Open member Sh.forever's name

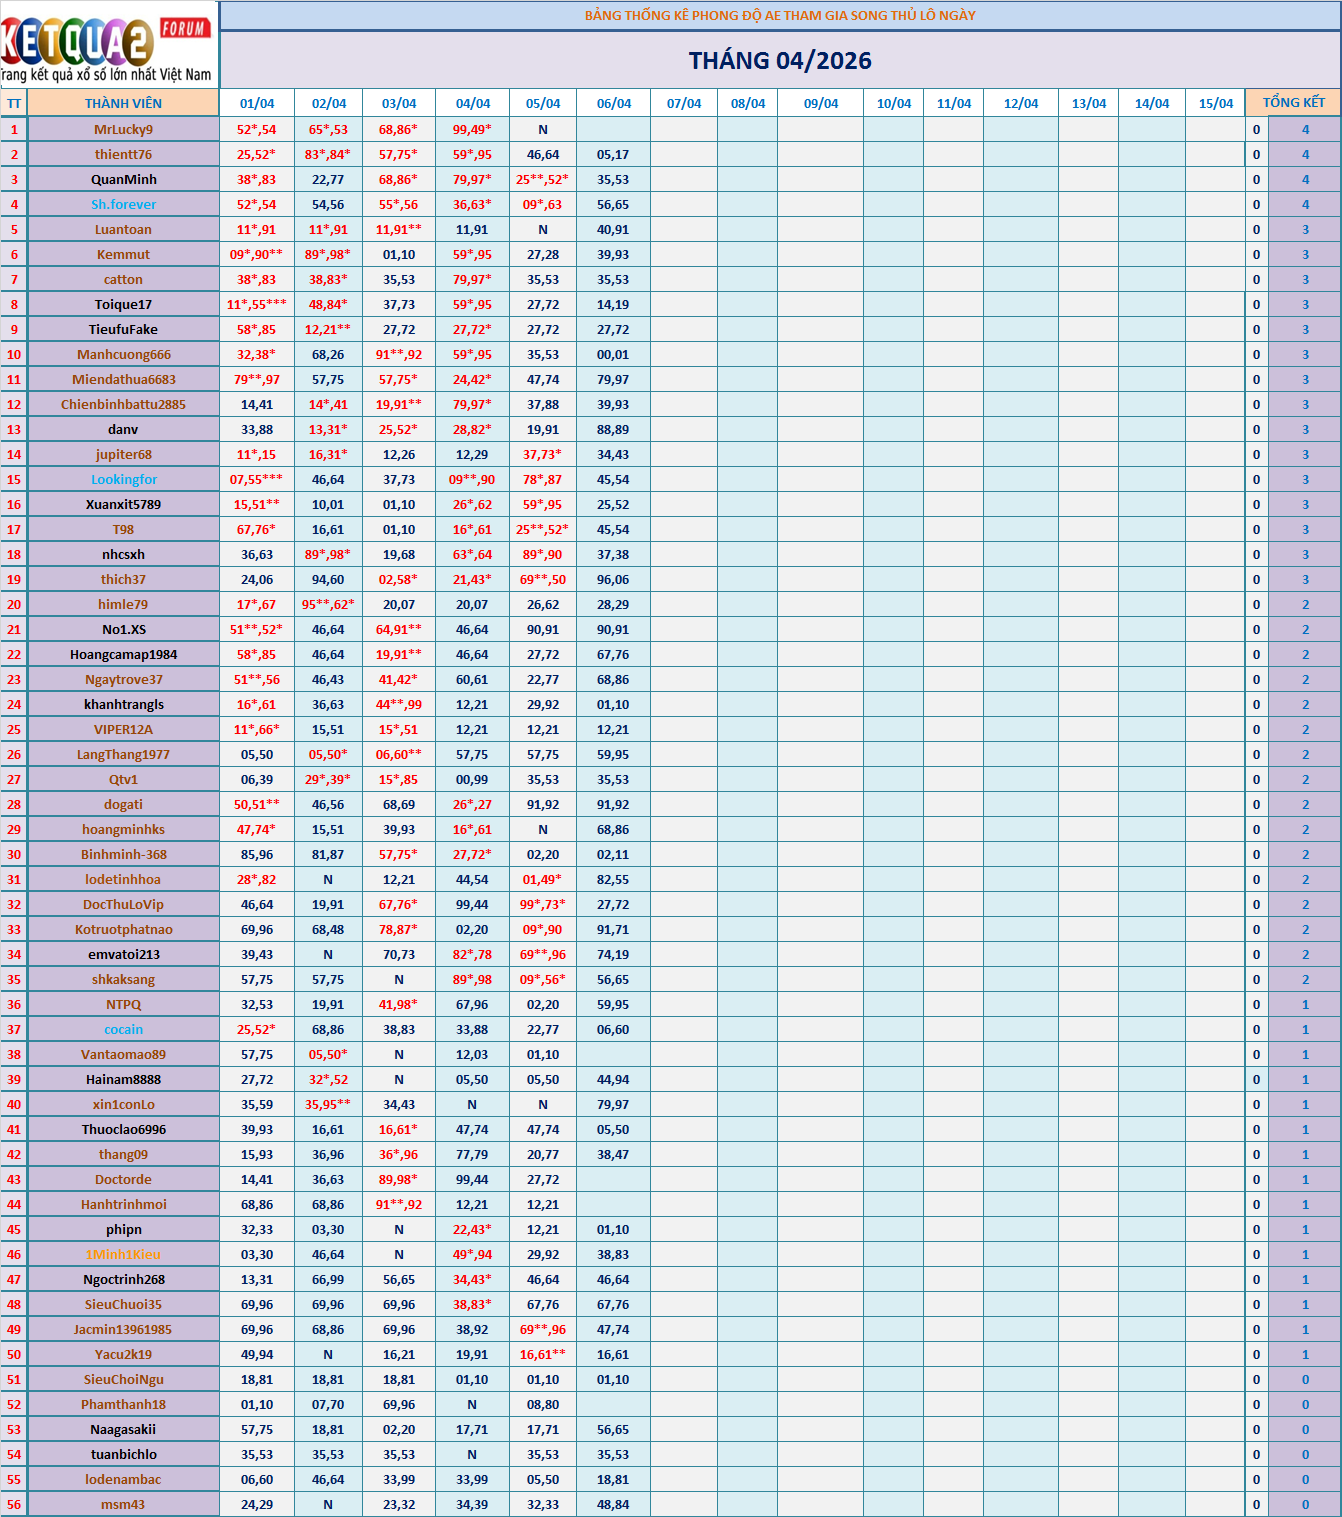[x=123, y=204]
